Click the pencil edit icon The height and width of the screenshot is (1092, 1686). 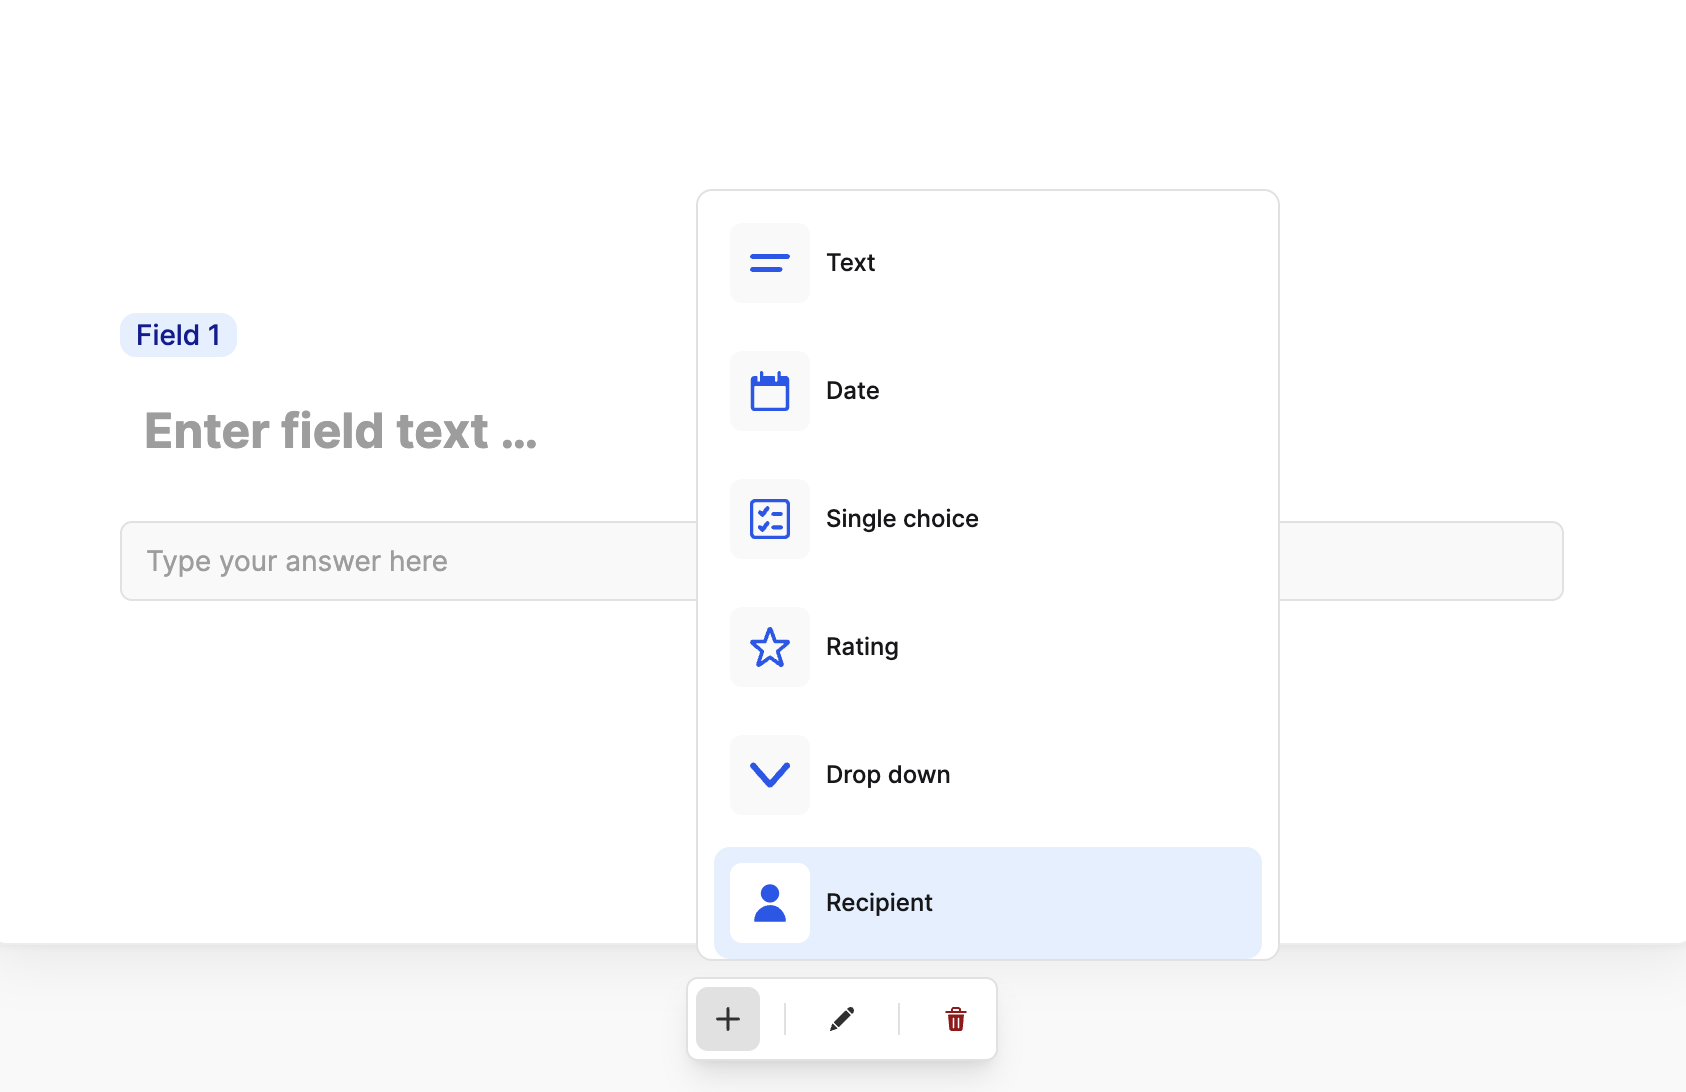click(x=842, y=1019)
